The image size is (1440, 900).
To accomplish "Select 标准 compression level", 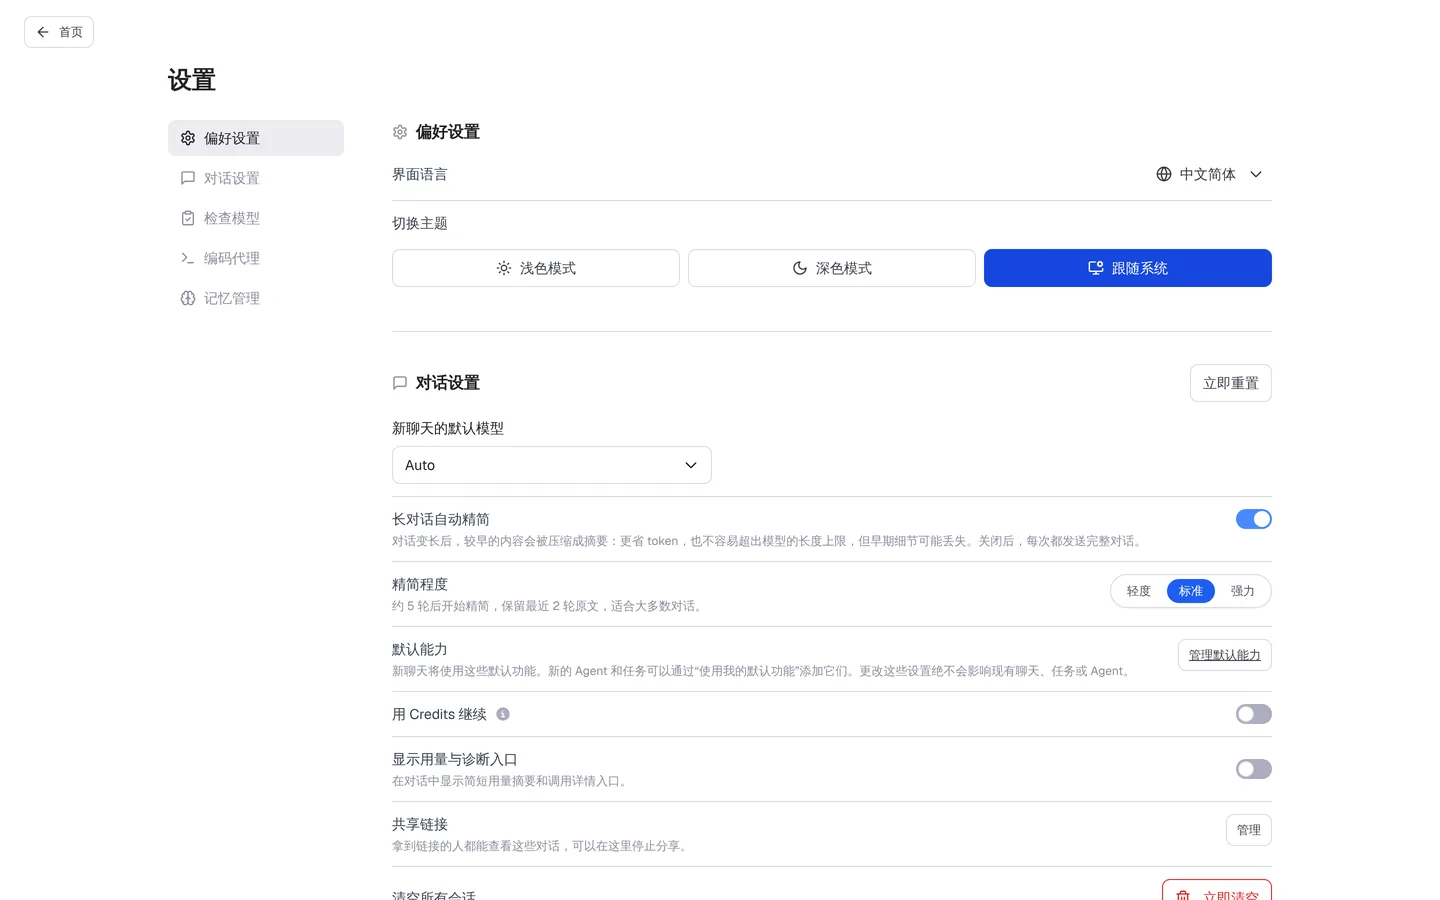I will point(1191,591).
